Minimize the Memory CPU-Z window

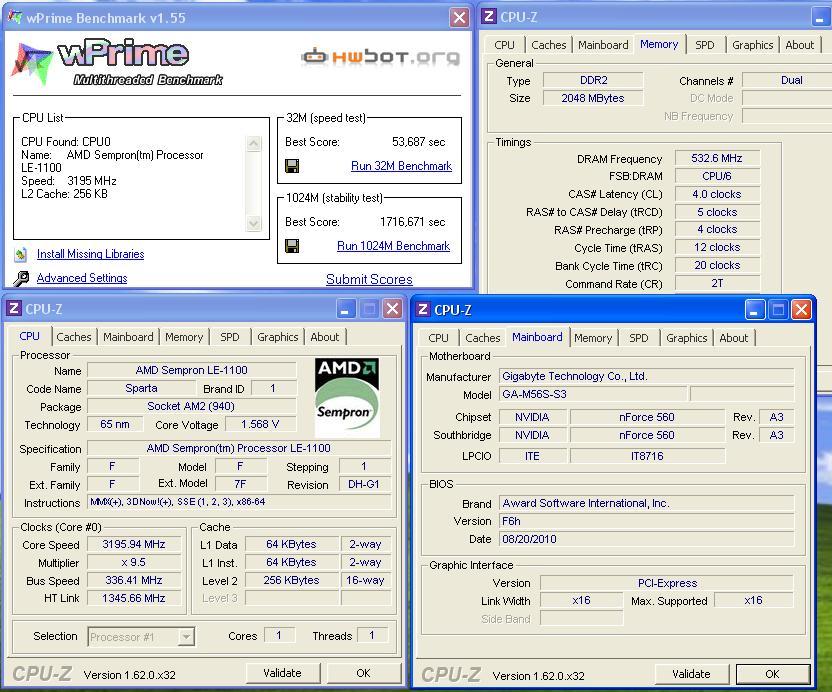click(820, 18)
